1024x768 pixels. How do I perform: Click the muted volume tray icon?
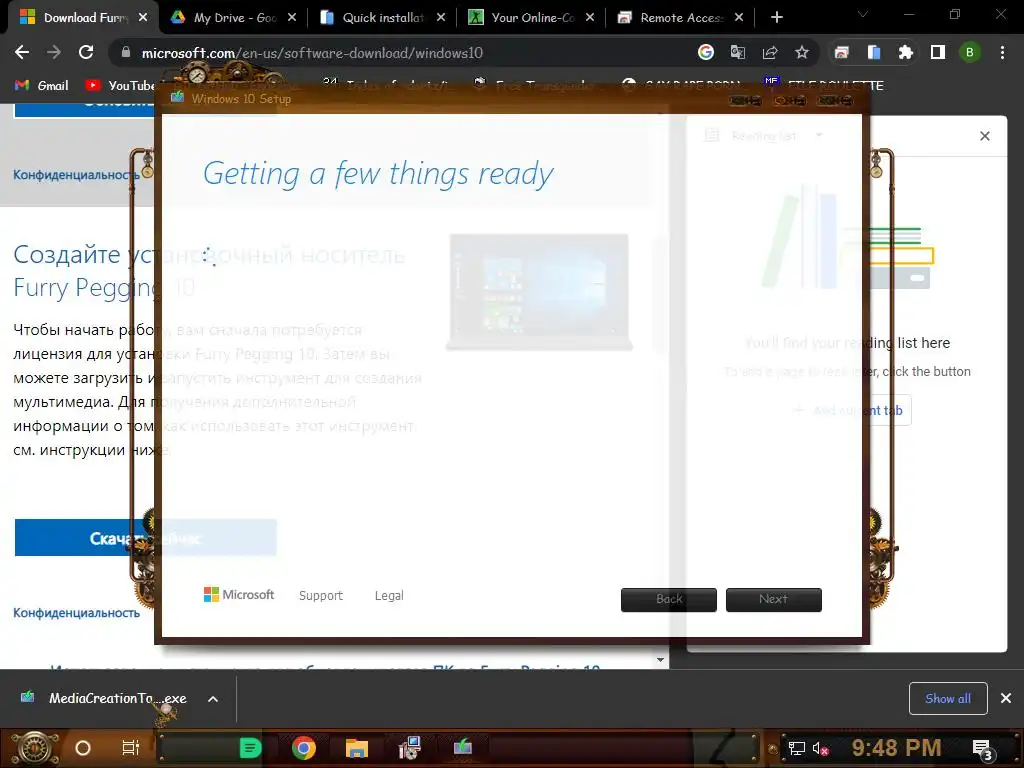click(820, 748)
